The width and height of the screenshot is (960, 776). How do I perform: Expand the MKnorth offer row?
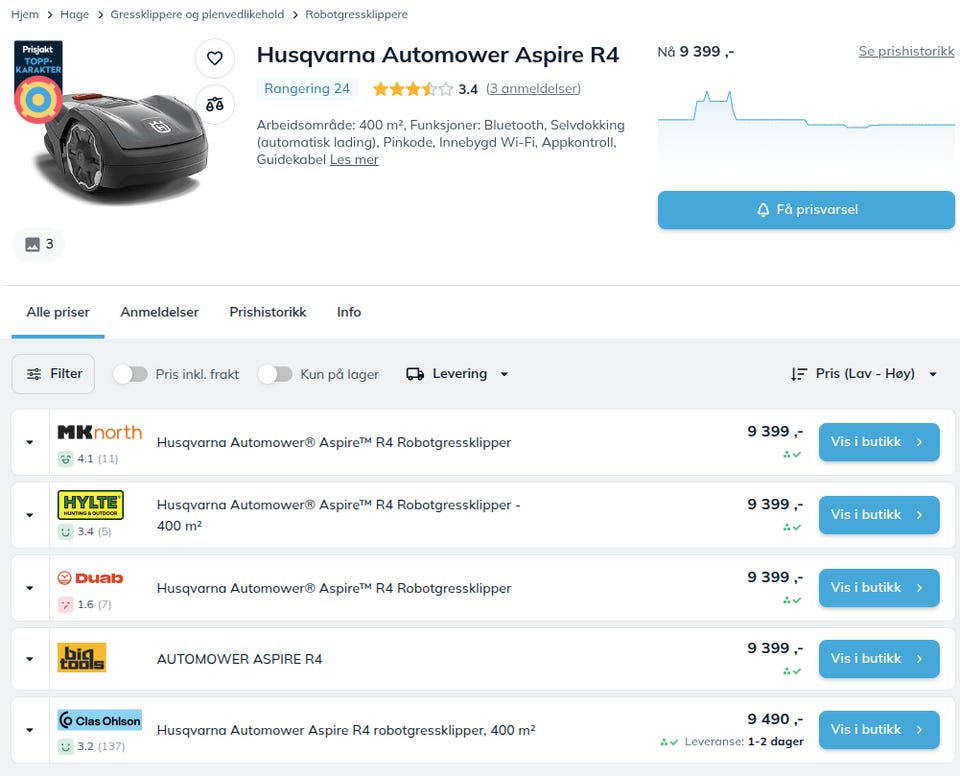[30, 442]
